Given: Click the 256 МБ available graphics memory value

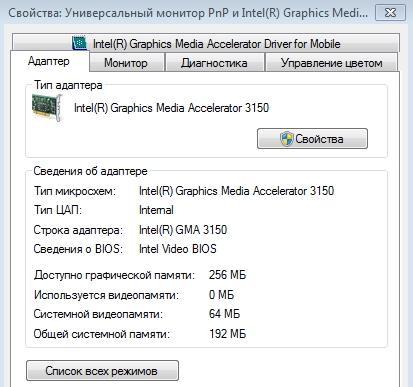Looking at the screenshot, I should coord(227,275).
